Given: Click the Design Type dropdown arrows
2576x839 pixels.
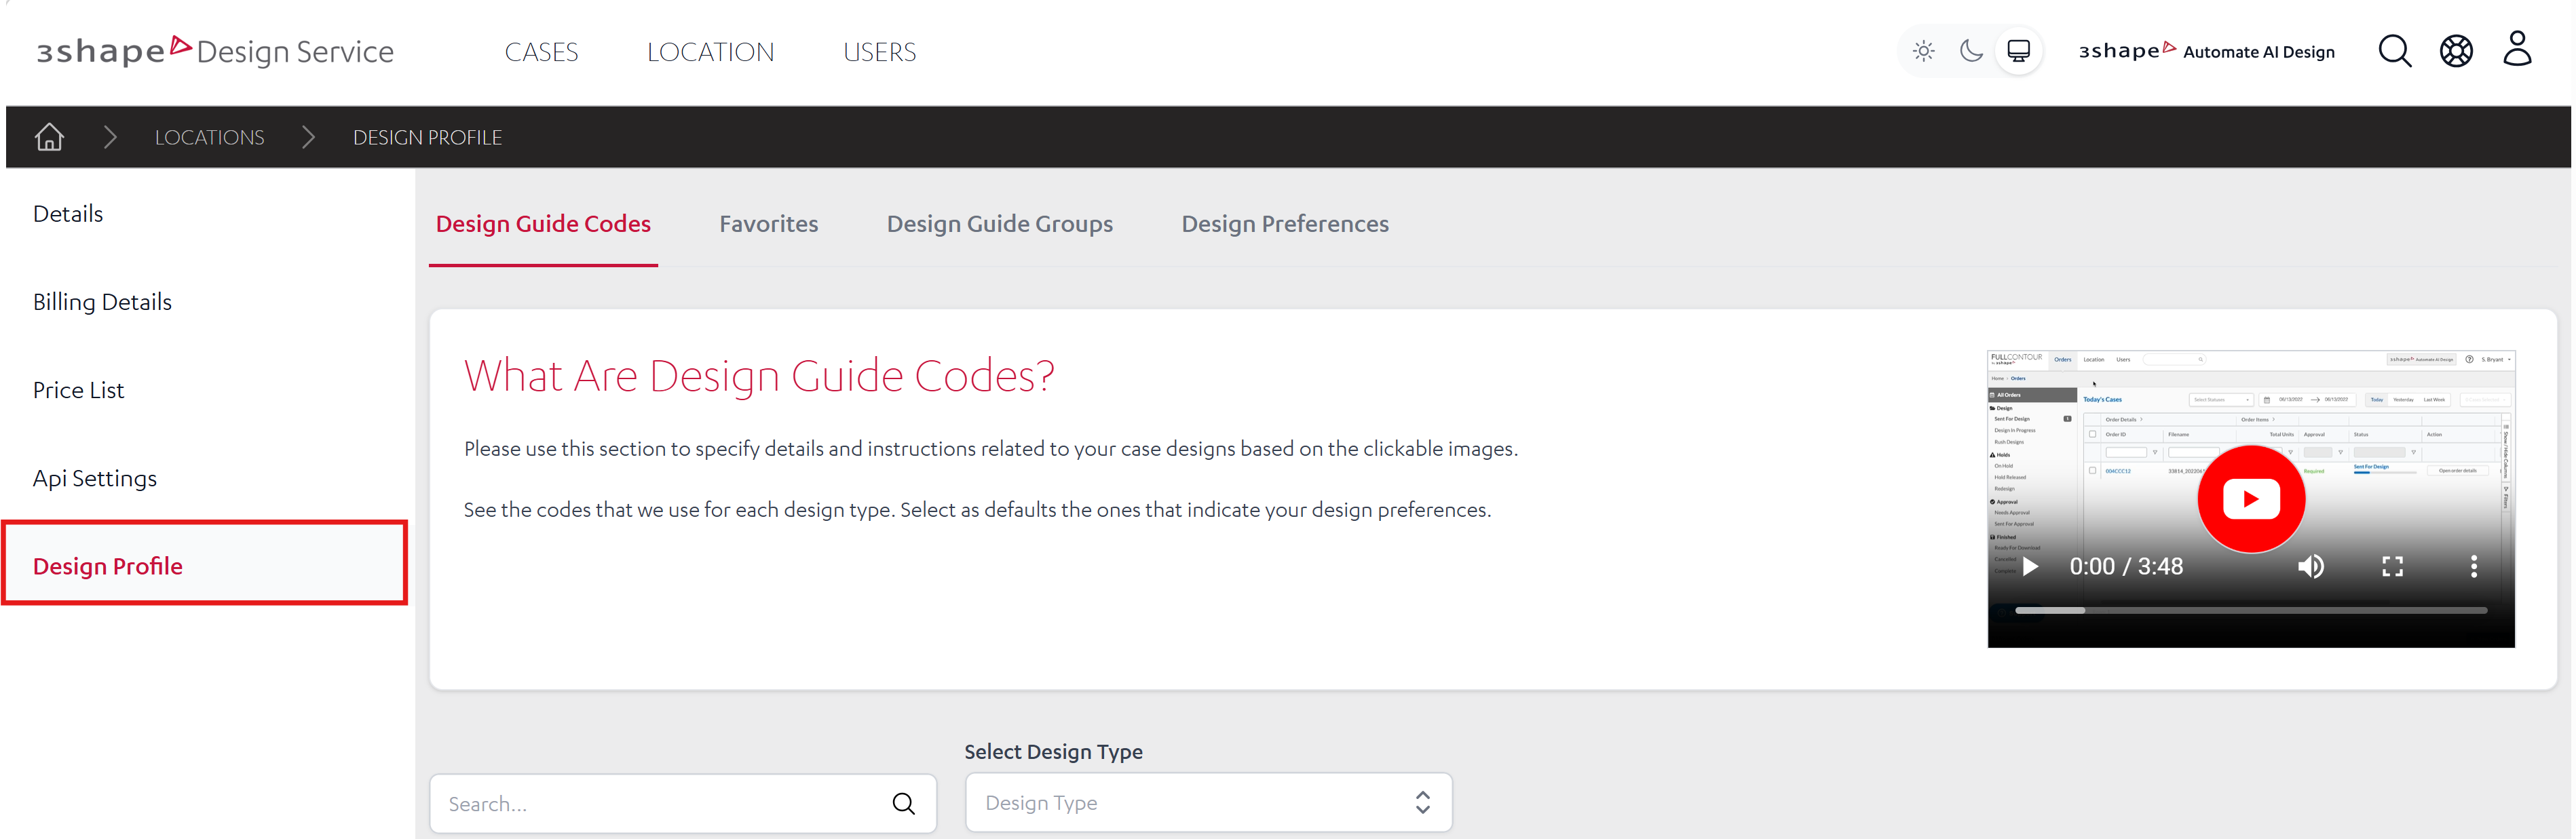Looking at the screenshot, I should point(1422,802).
